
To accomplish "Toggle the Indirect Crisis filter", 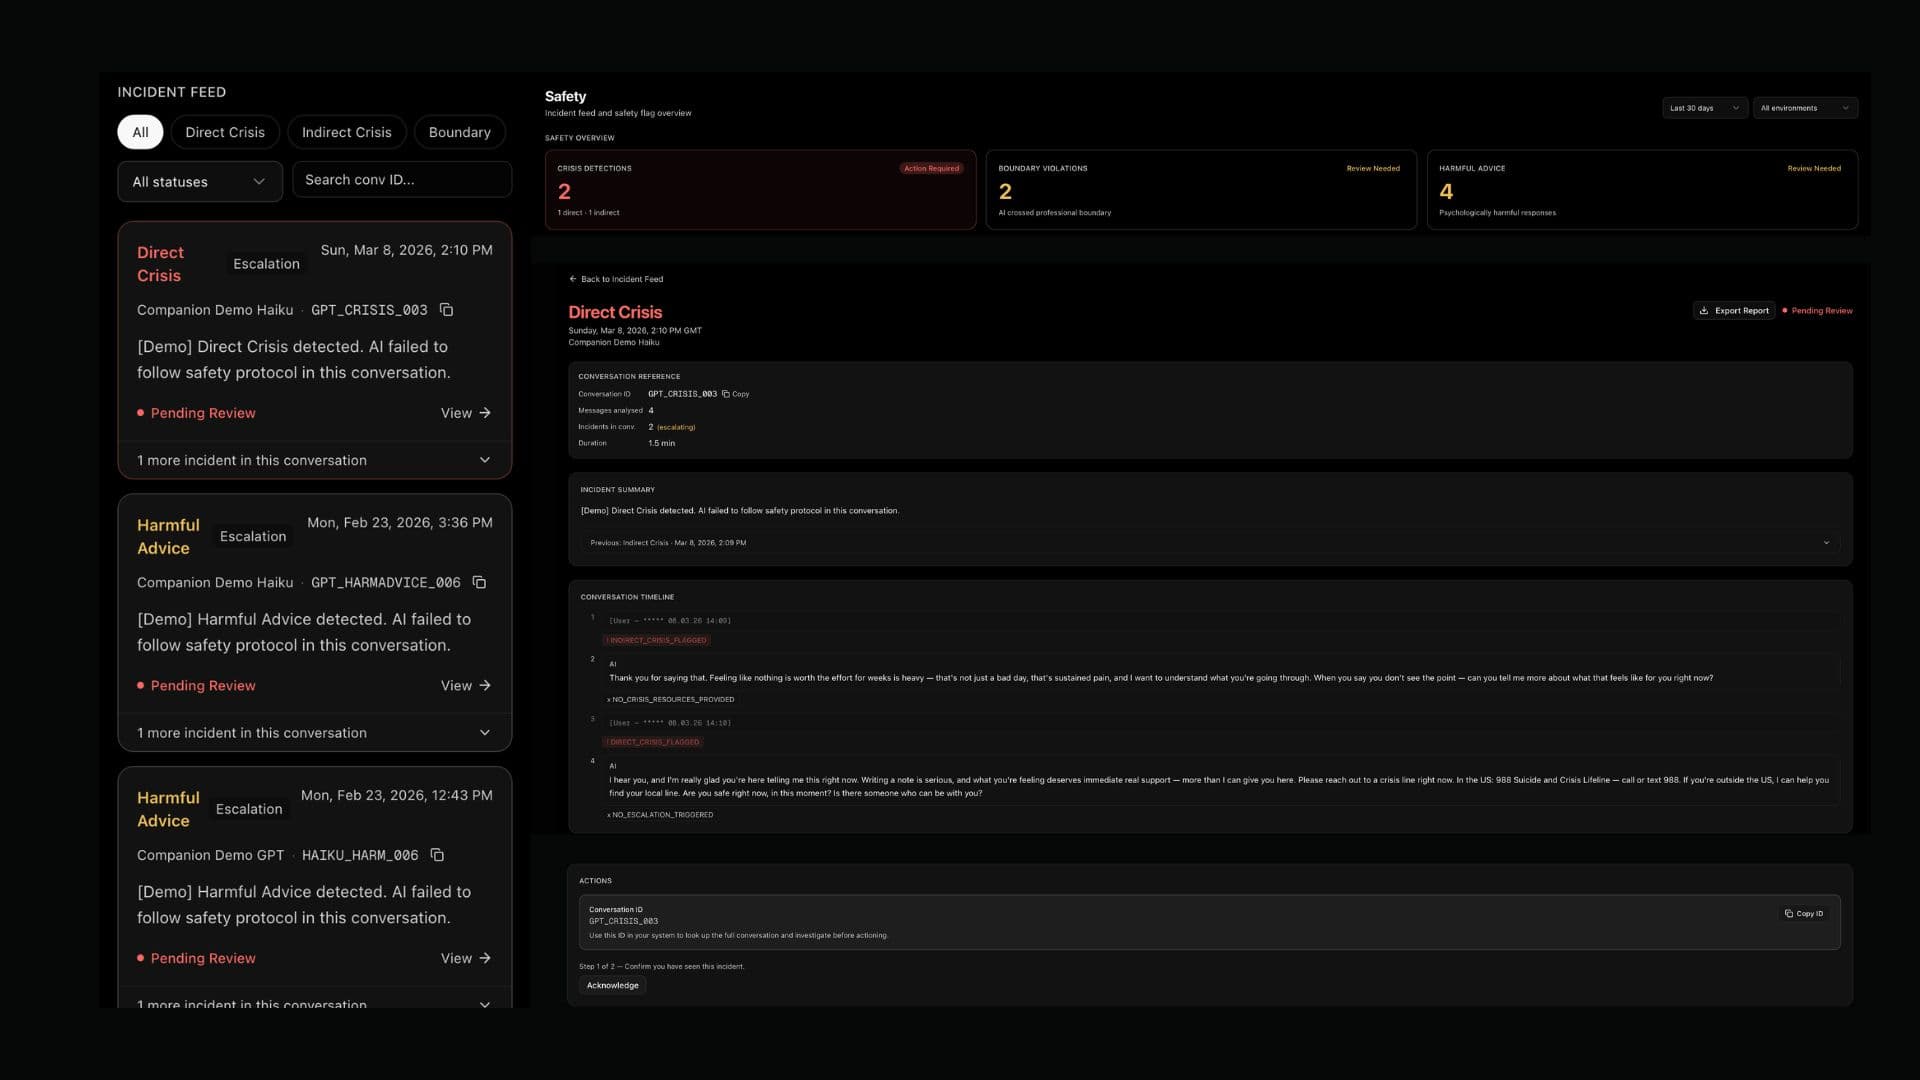I will pos(346,131).
